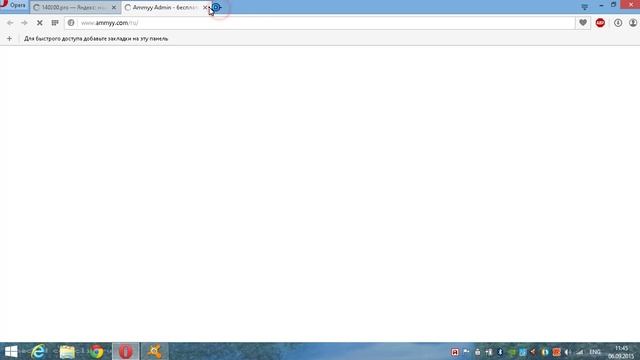Open the Opera main menu
The height and width of the screenshot is (360, 640).
tap(14, 6)
